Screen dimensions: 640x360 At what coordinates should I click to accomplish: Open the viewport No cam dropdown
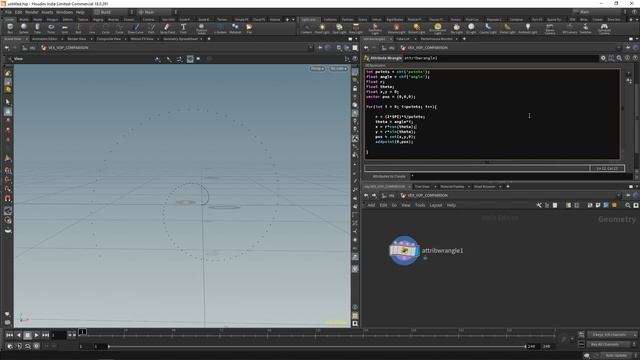pyautogui.click(x=338, y=69)
